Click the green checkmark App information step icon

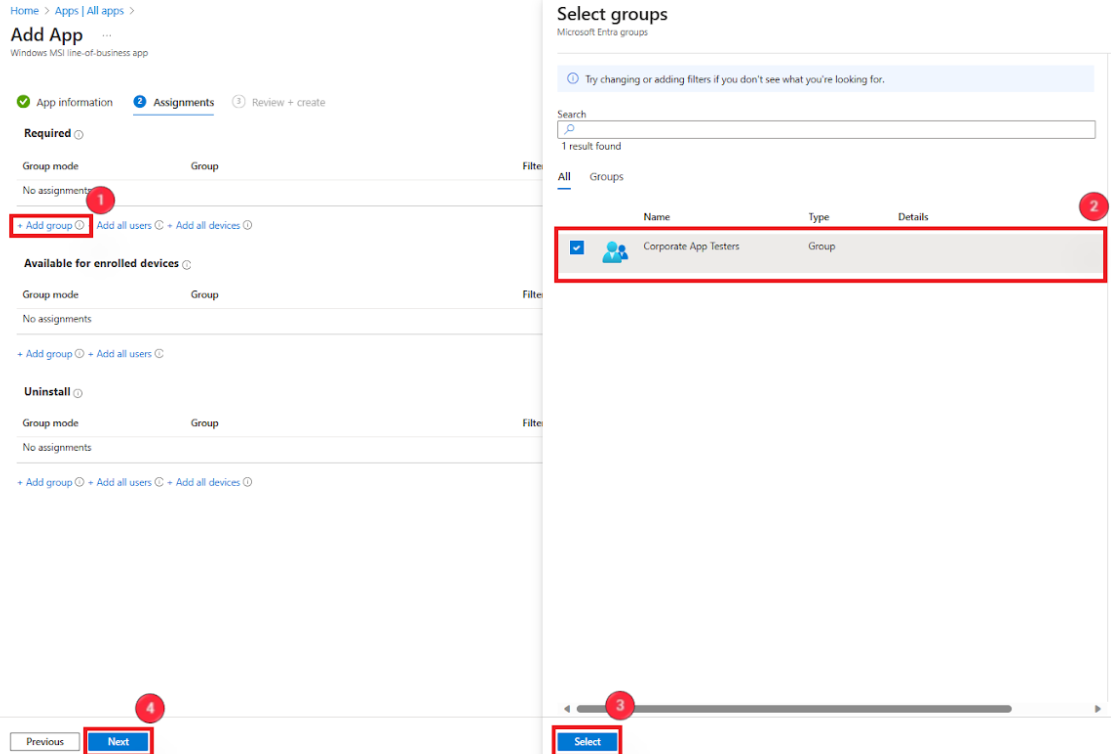23,102
